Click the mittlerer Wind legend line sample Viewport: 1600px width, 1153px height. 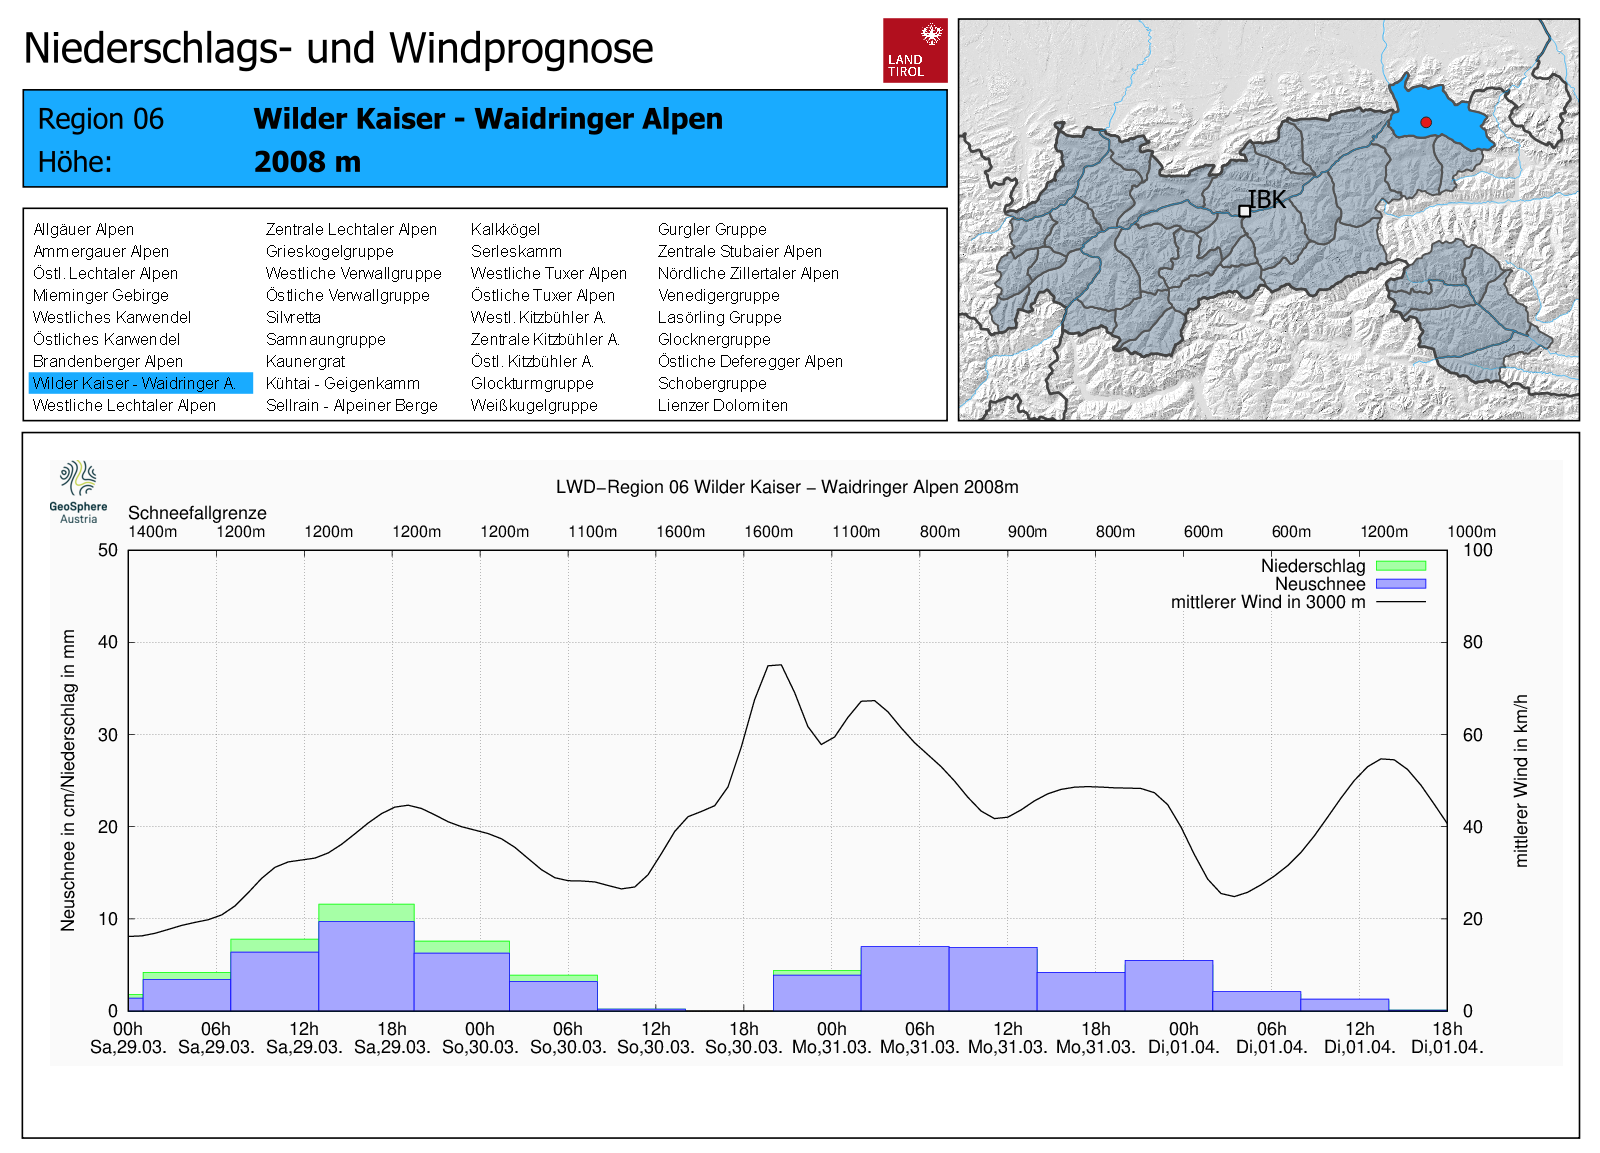[1400, 602]
